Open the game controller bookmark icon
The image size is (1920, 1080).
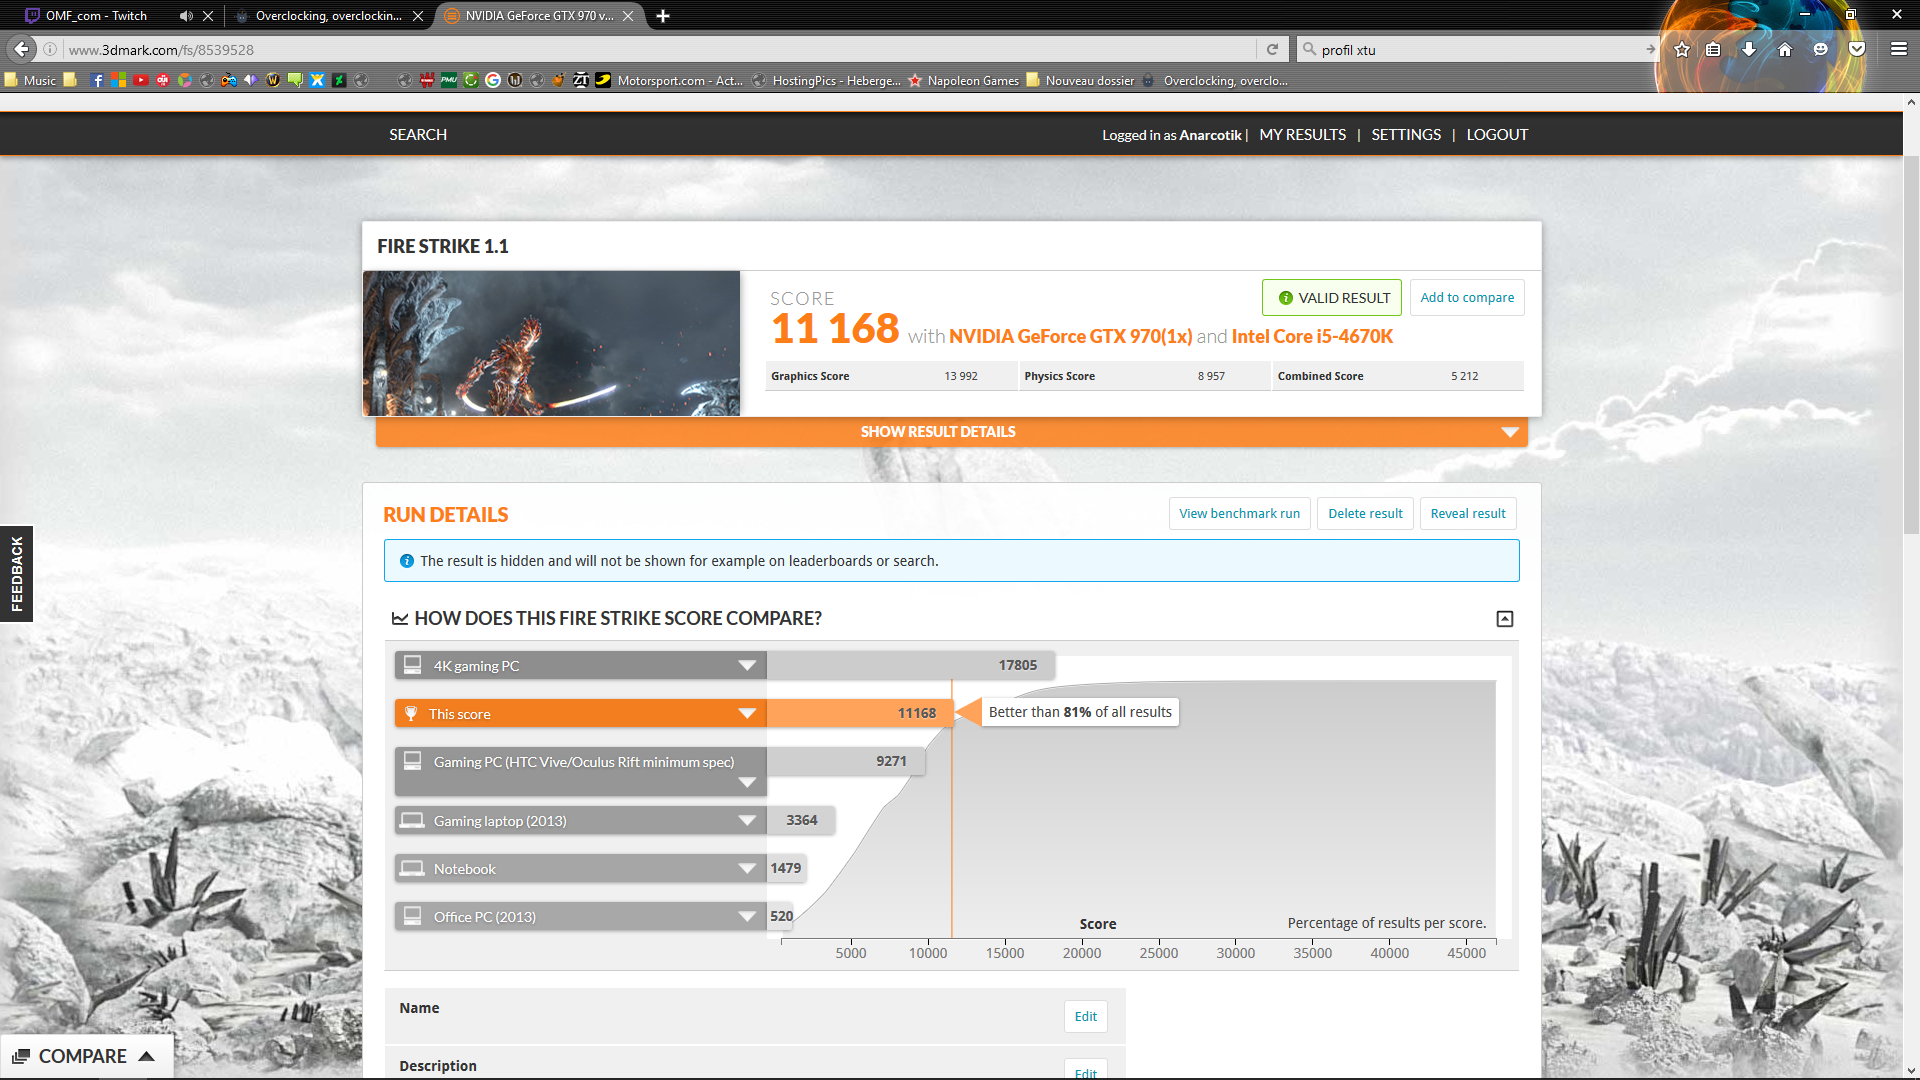[229, 80]
